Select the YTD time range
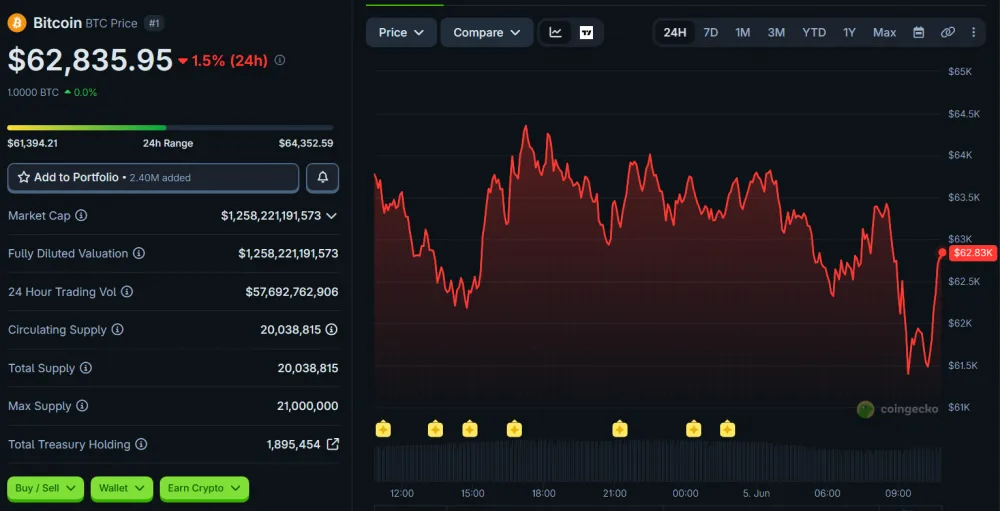The height and width of the screenshot is (511, 1000). point(814,33)
